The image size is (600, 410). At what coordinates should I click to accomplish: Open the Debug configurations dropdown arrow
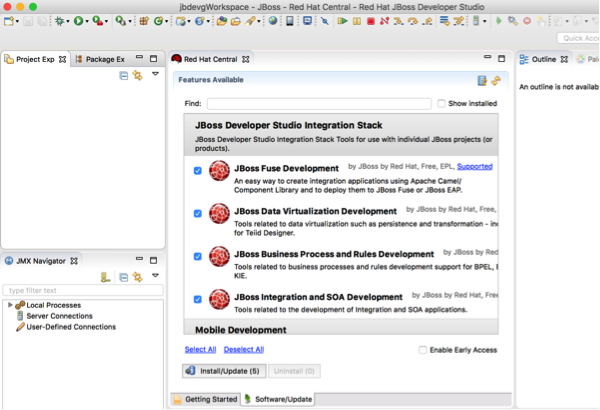[68, 22]
